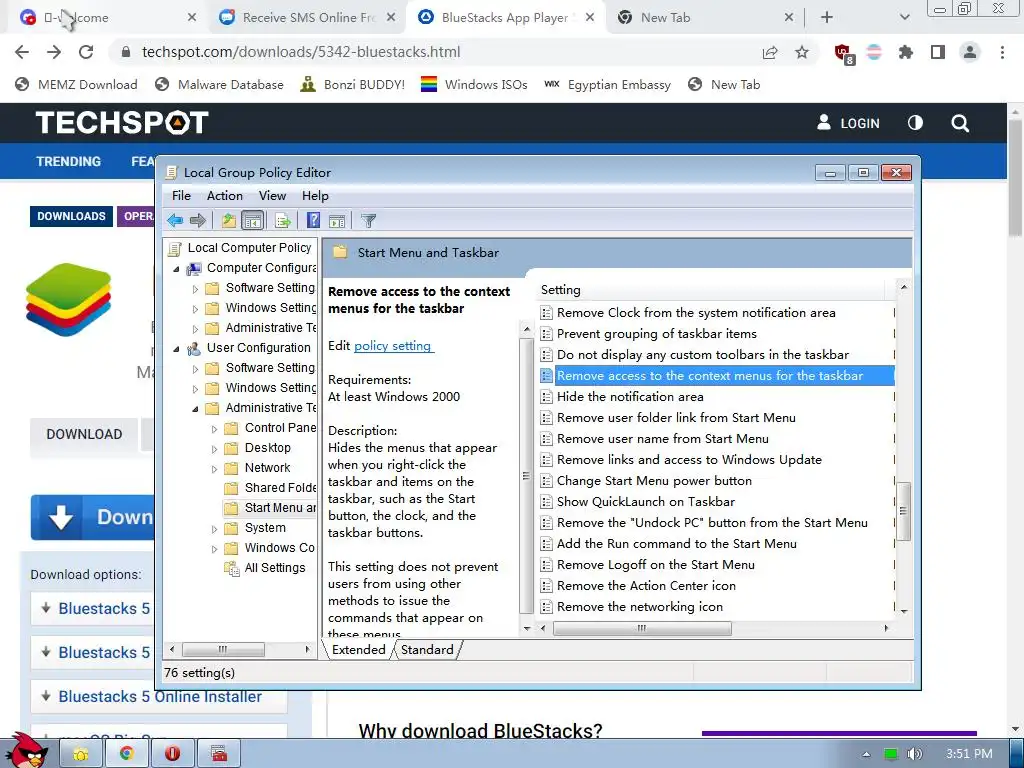Click the taskbar clock showing 3:51 PM
The height and width of the screenshot is (768, 1024).
coord(969,754)
